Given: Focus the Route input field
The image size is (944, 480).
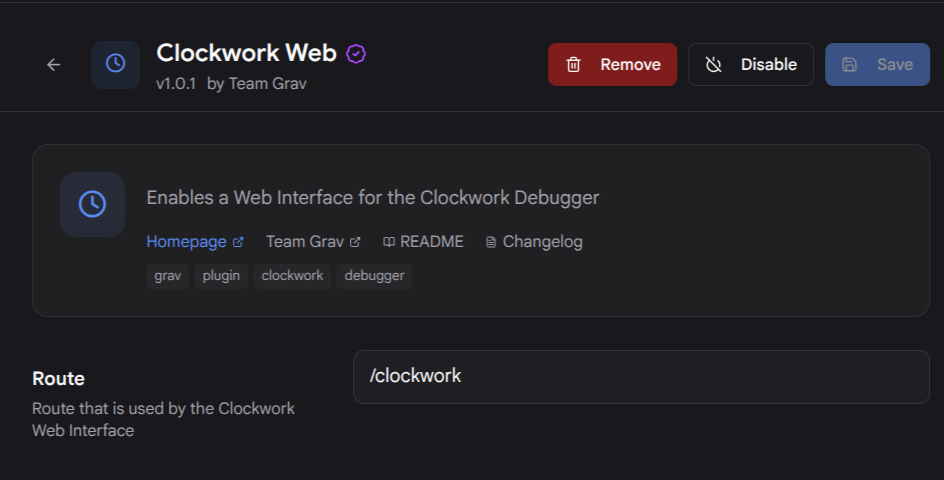Looking at the screenshot, I should coord(641,377).
